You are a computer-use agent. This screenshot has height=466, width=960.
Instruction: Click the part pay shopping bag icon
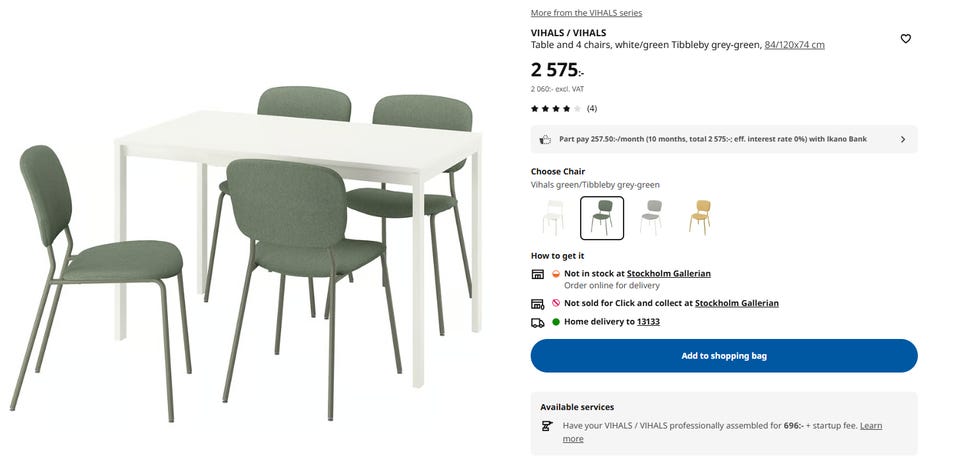pyautogui.click(x=545, y=140)
